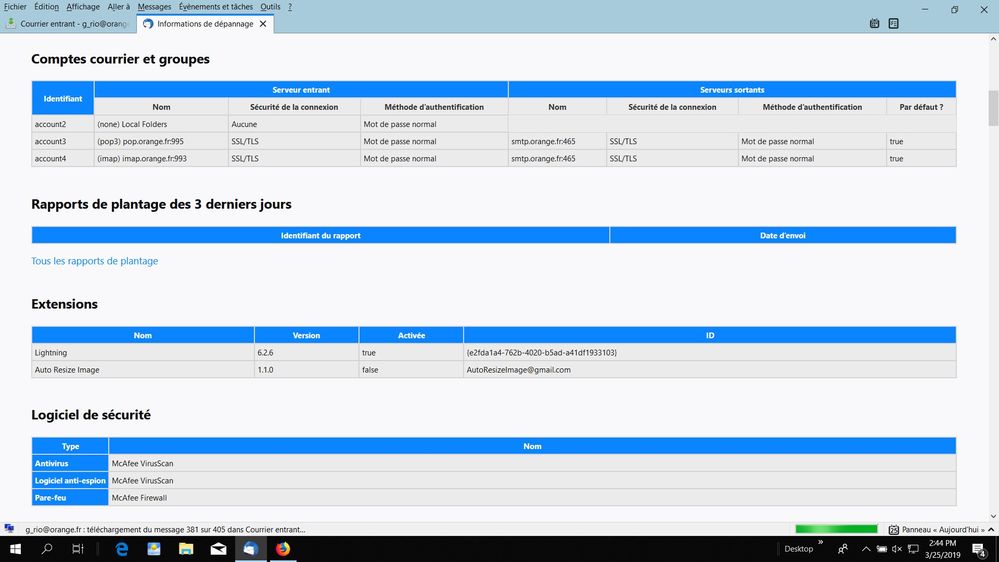Click the muted volume icon
The width and height of the screenshot is (999, 562).
pyautogui.click(x=897, y=549)
